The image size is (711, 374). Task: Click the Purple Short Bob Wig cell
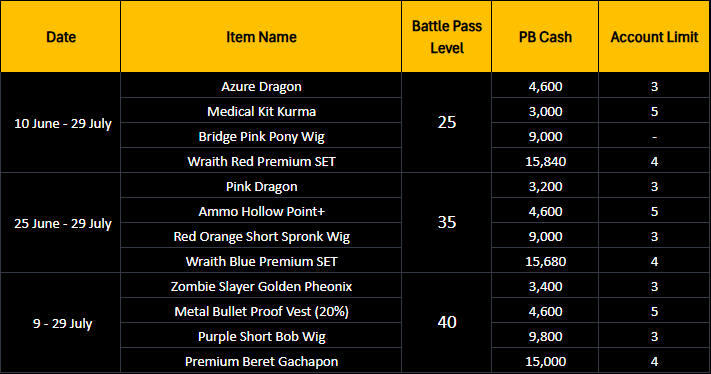point(261,336)
